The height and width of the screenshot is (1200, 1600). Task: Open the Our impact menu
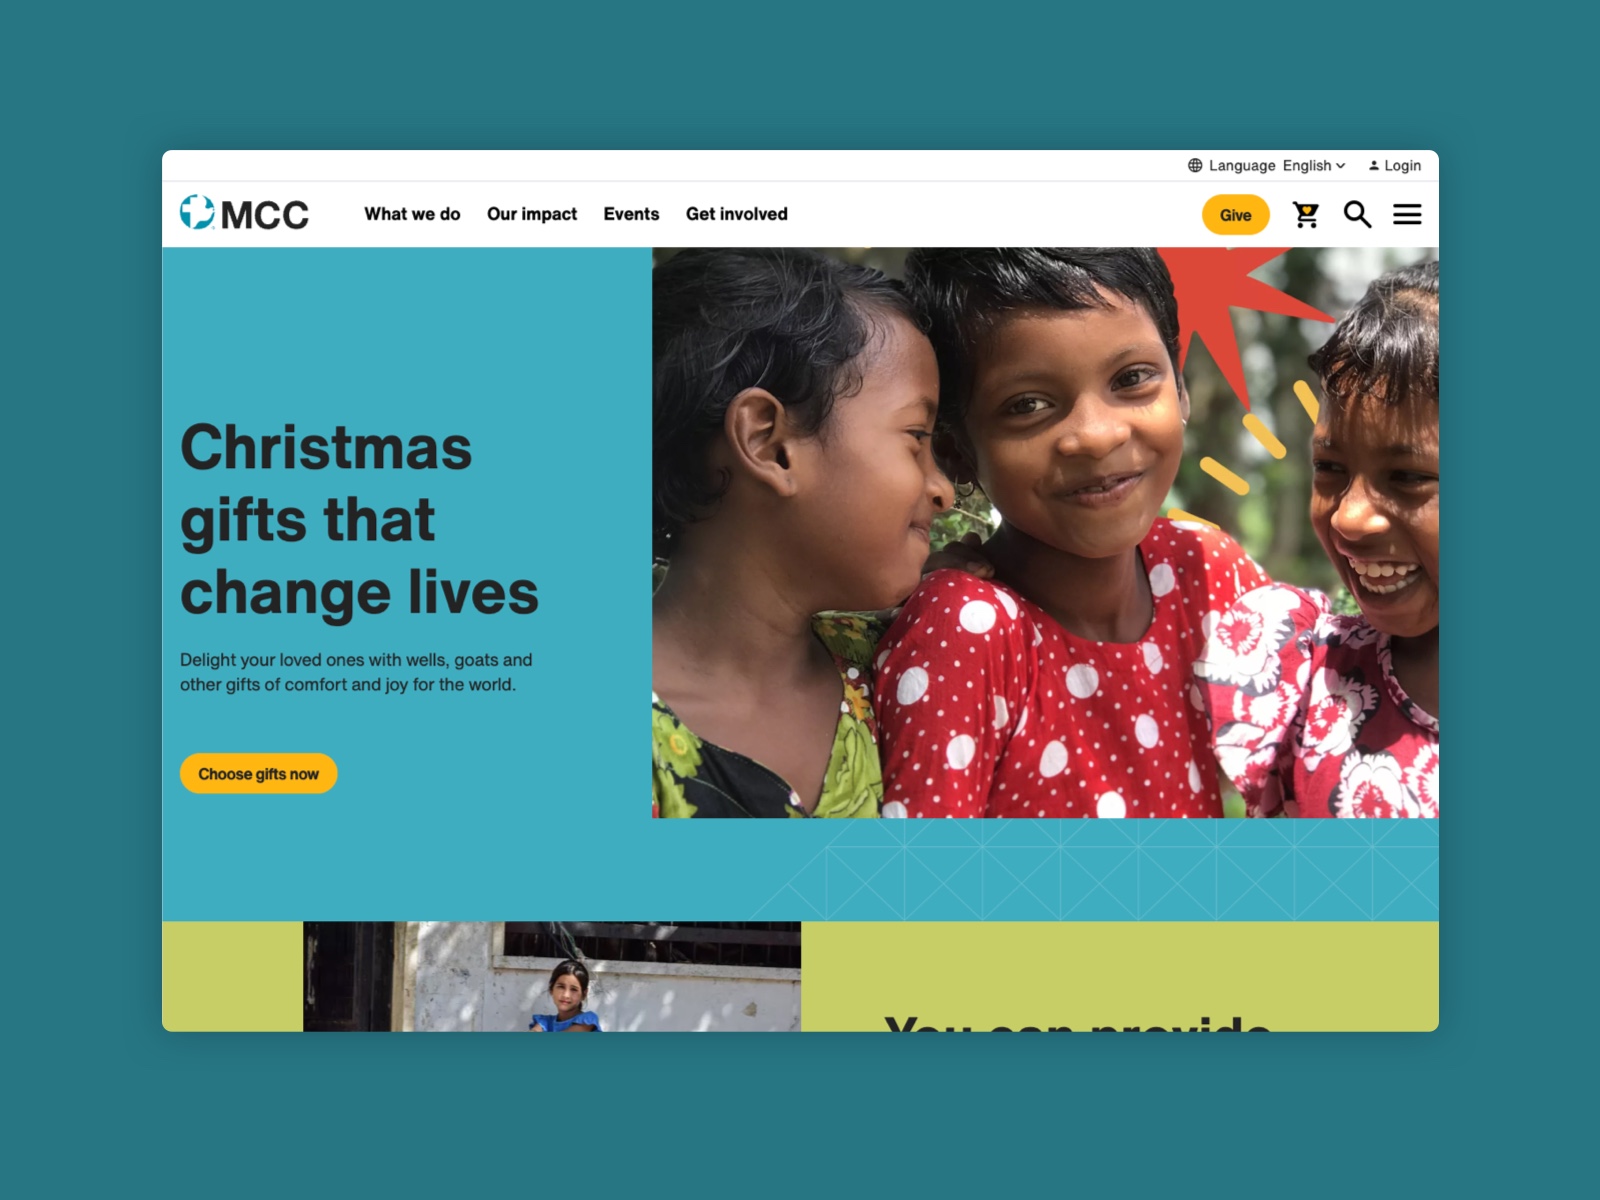coord(532,214)
